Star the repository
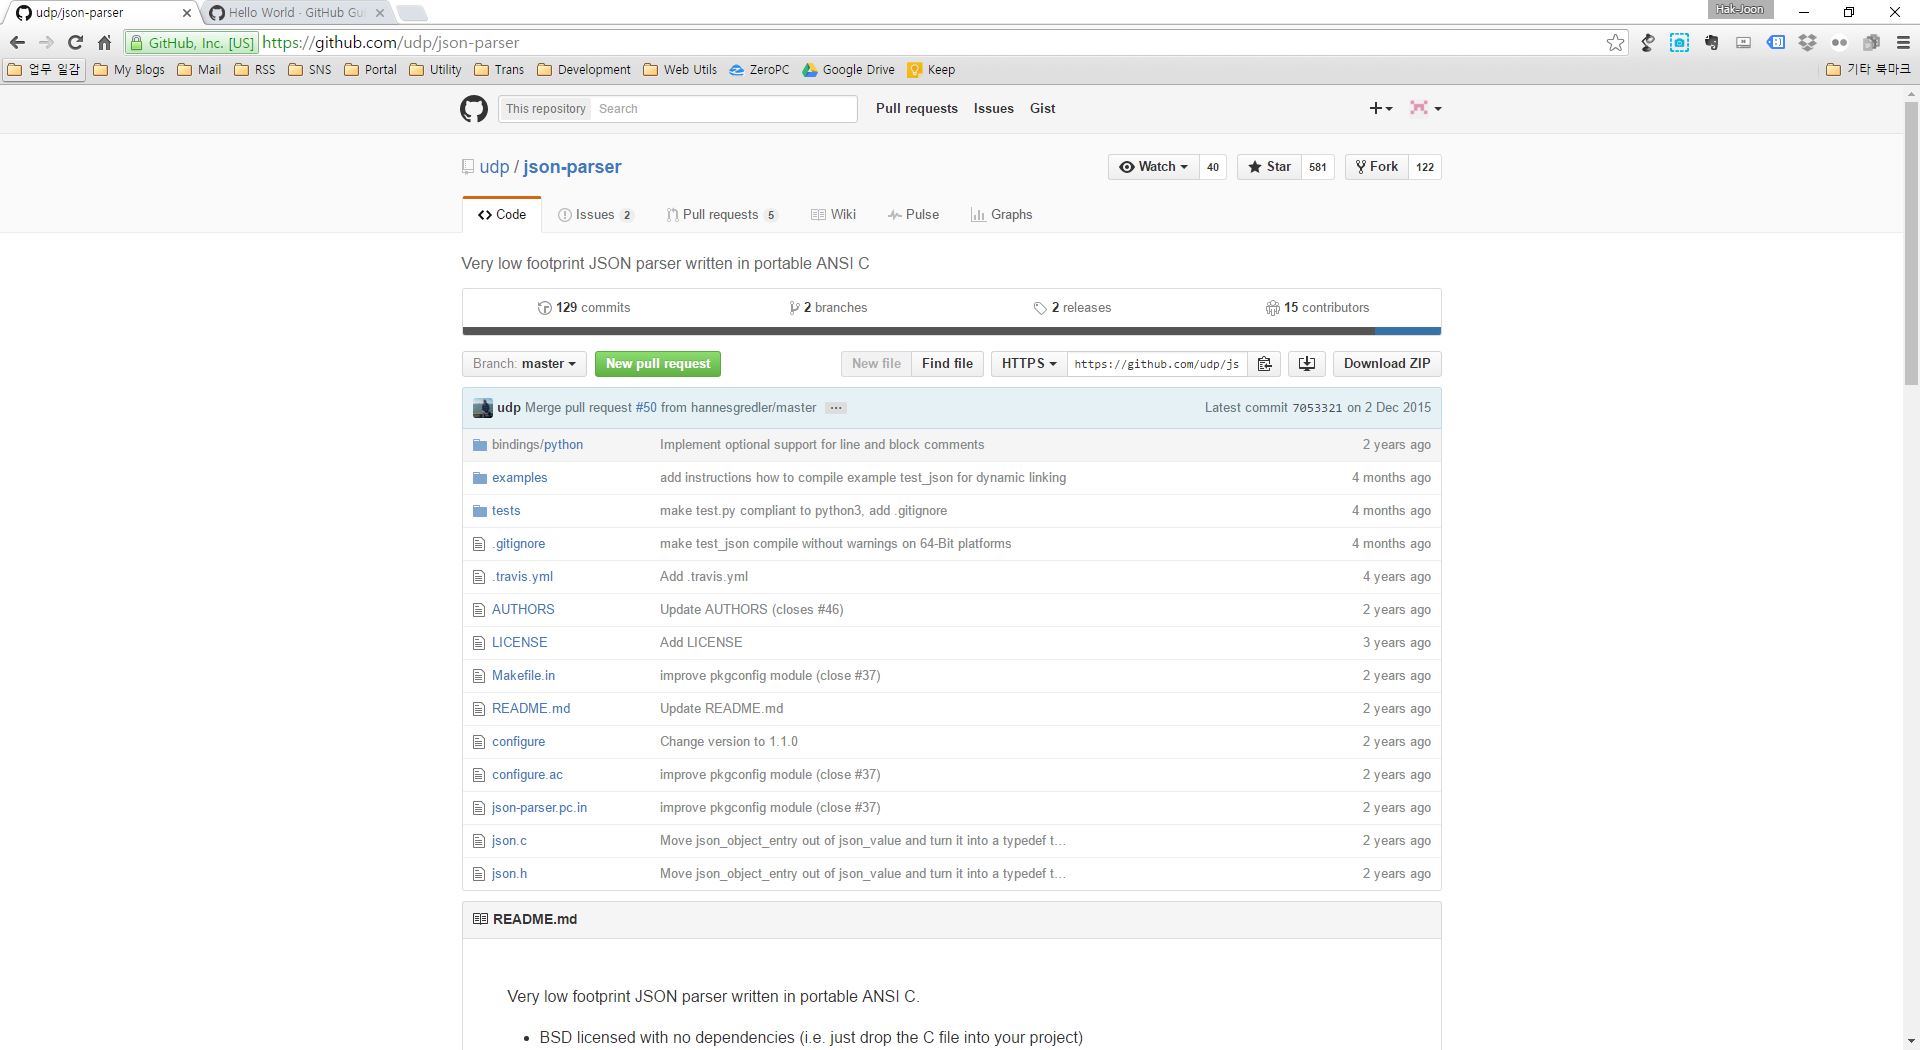The height and width of the screenshot is (1050, 1920). 1269,167
